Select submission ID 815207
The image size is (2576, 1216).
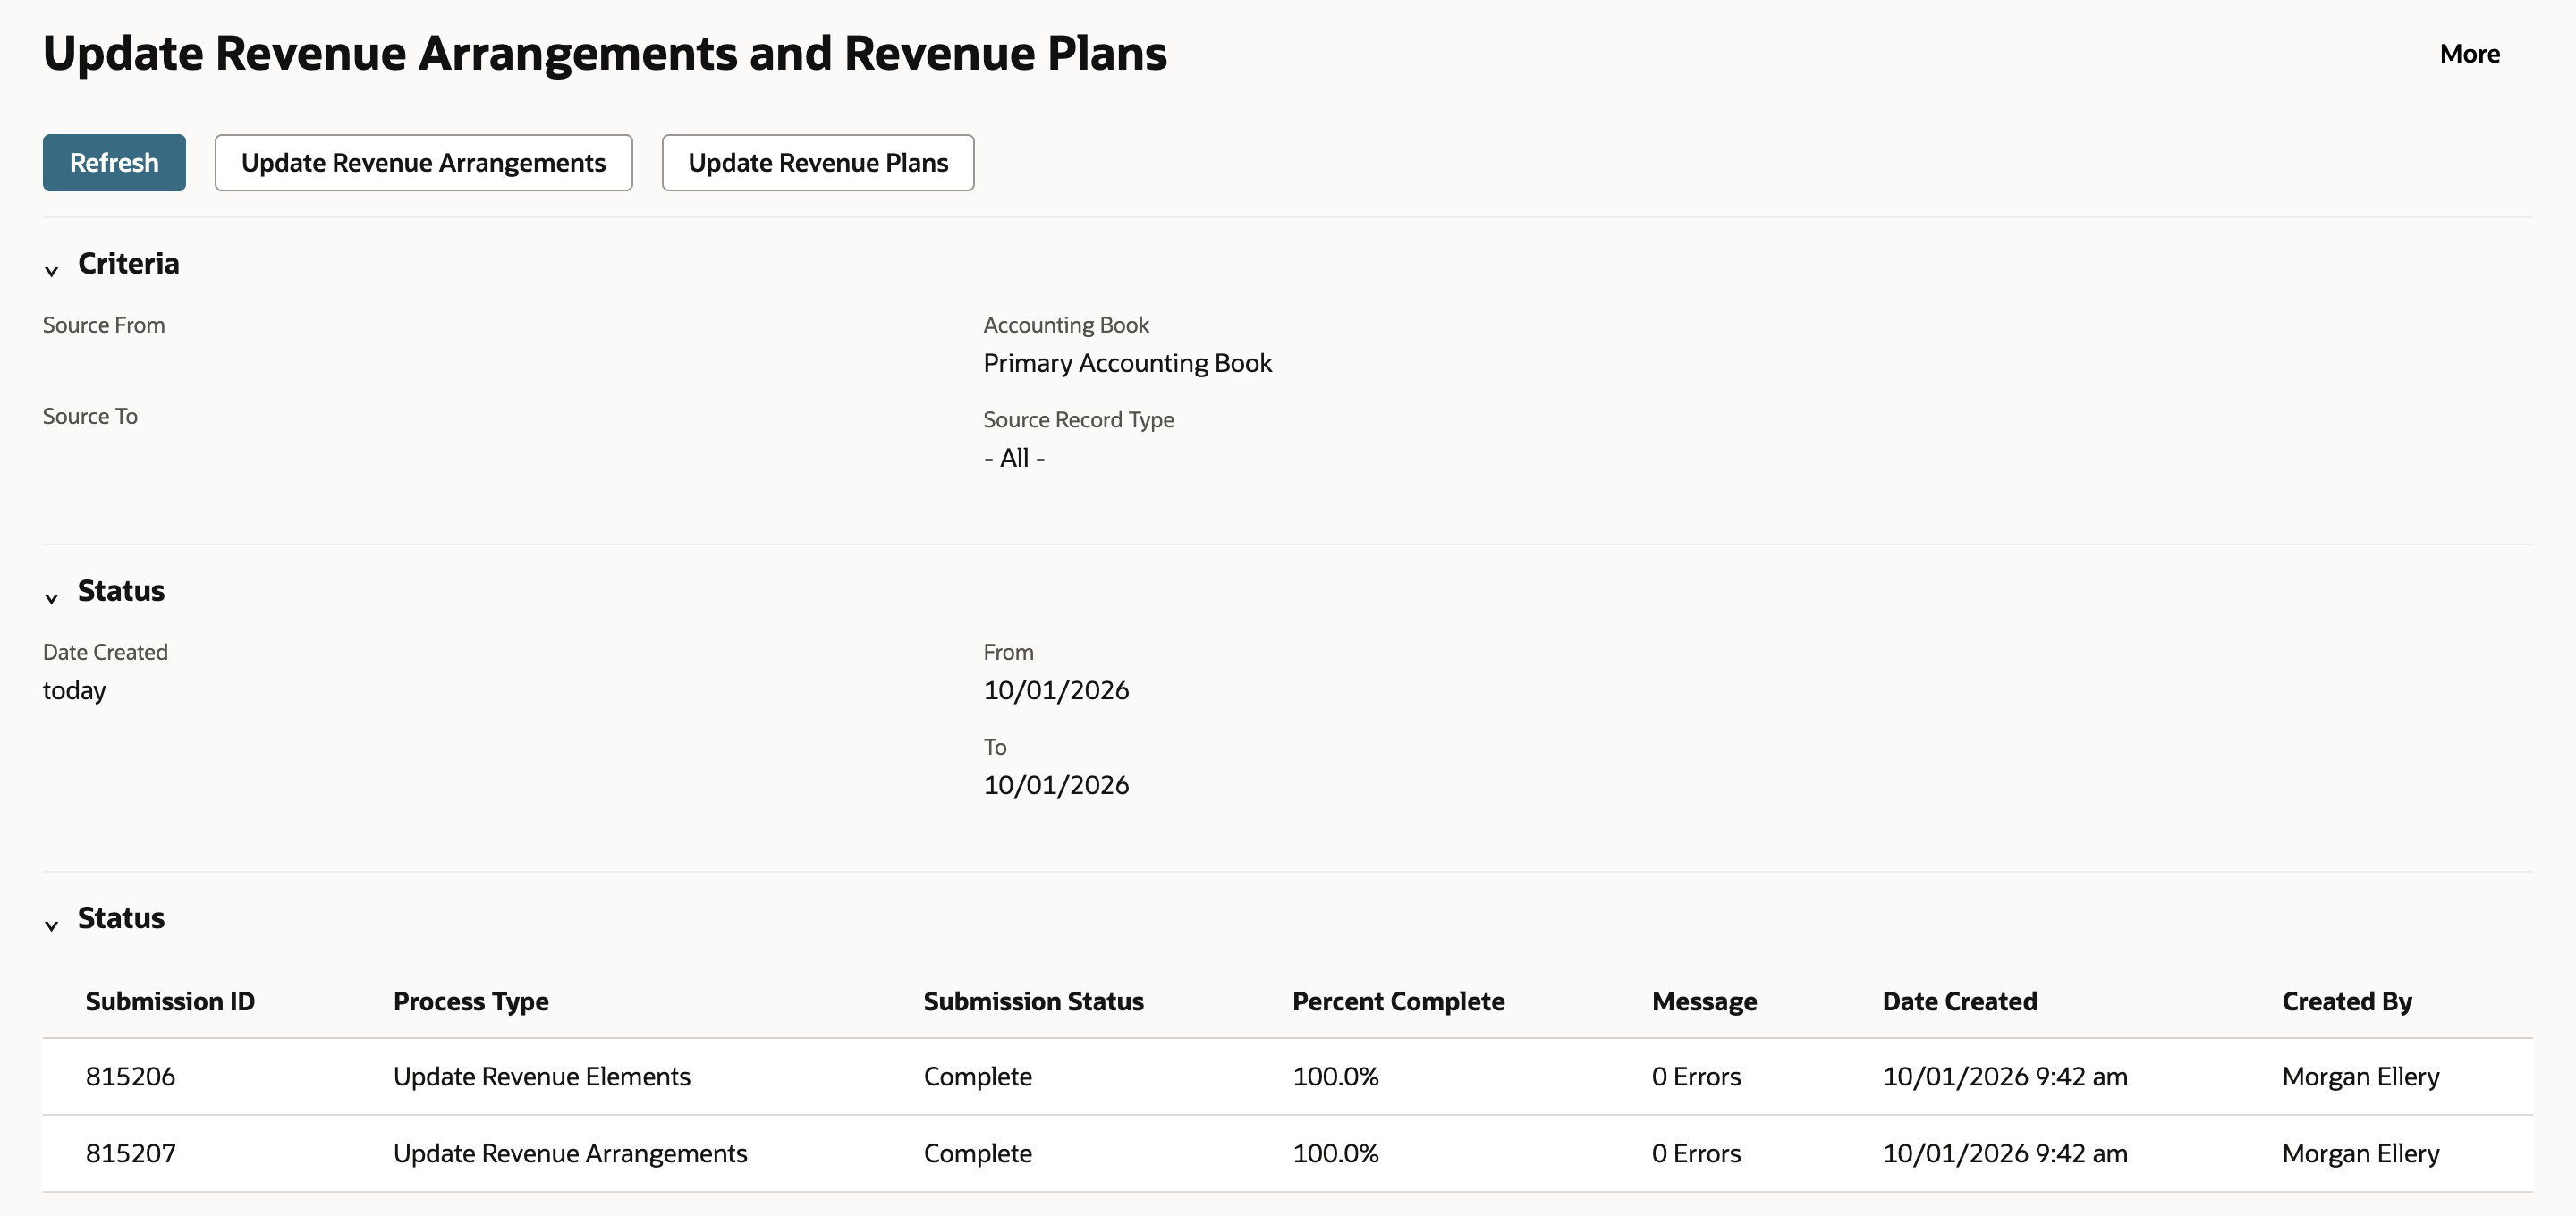130,1153
